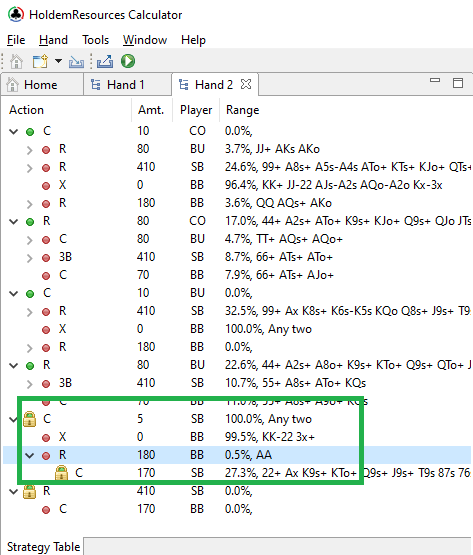Click red dot on BB check 100.0% Any two row
The width and height of the screenshot is (473, 555).
click(46, 330)
